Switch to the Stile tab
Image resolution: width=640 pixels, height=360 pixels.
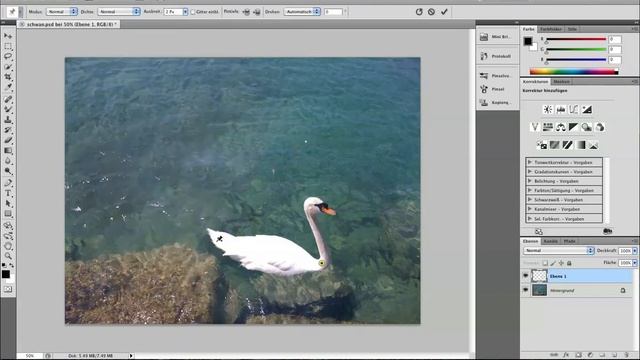(x=572, y=29)
